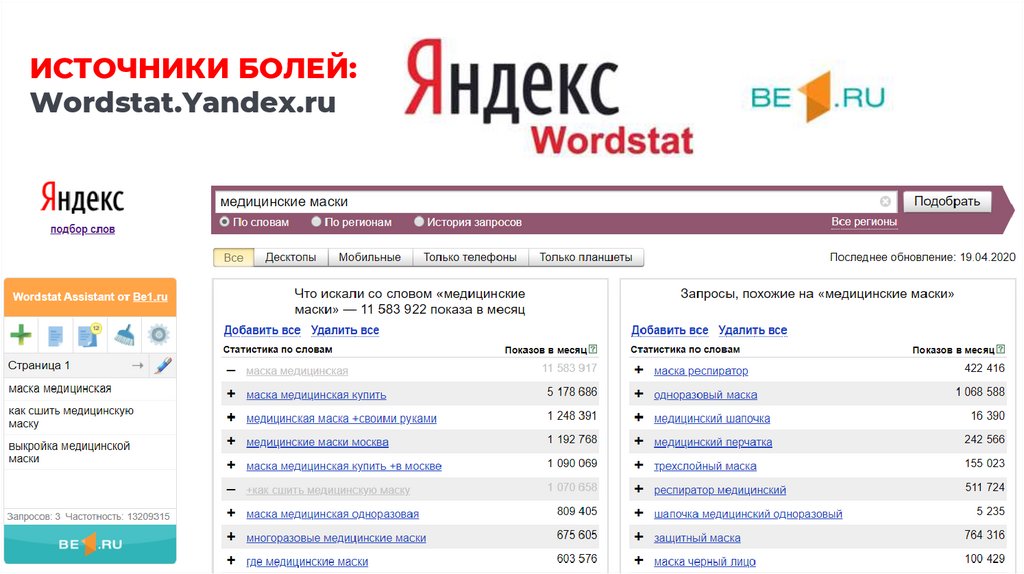The width and height of the screenshot is (1024, 574).
Task: Select the По словам radio button
Action: pos(225,222)
